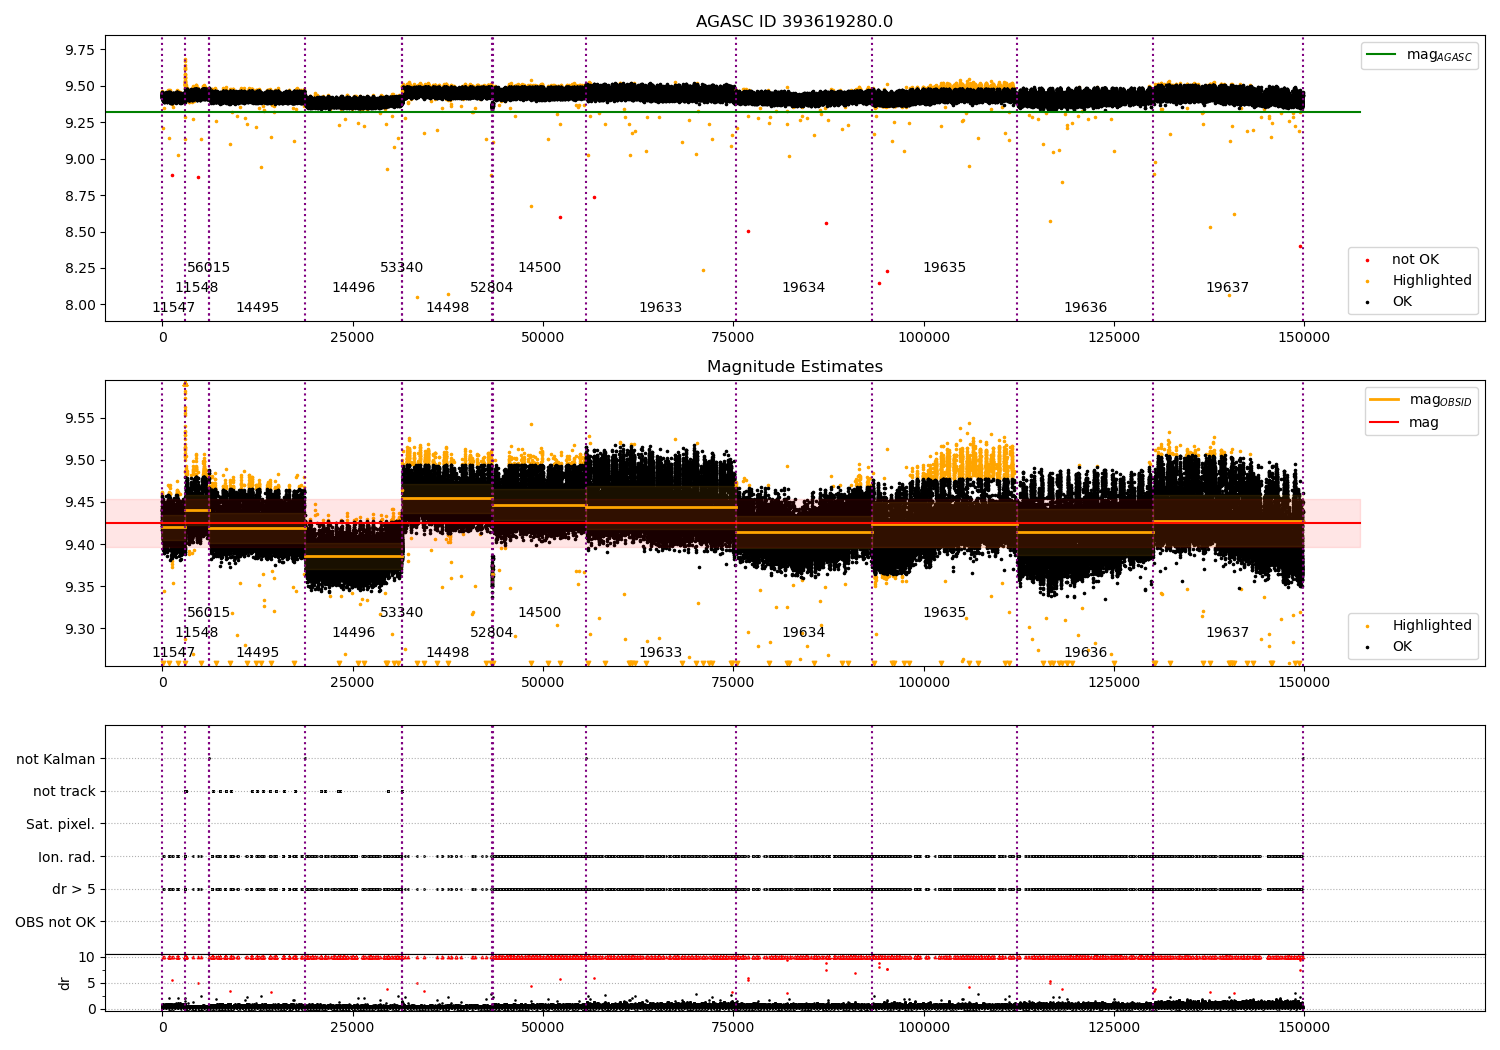This screenshot has height=1050, width=1500.
Task: Click the 'OBS not OK' axis label
Action: 56,923
